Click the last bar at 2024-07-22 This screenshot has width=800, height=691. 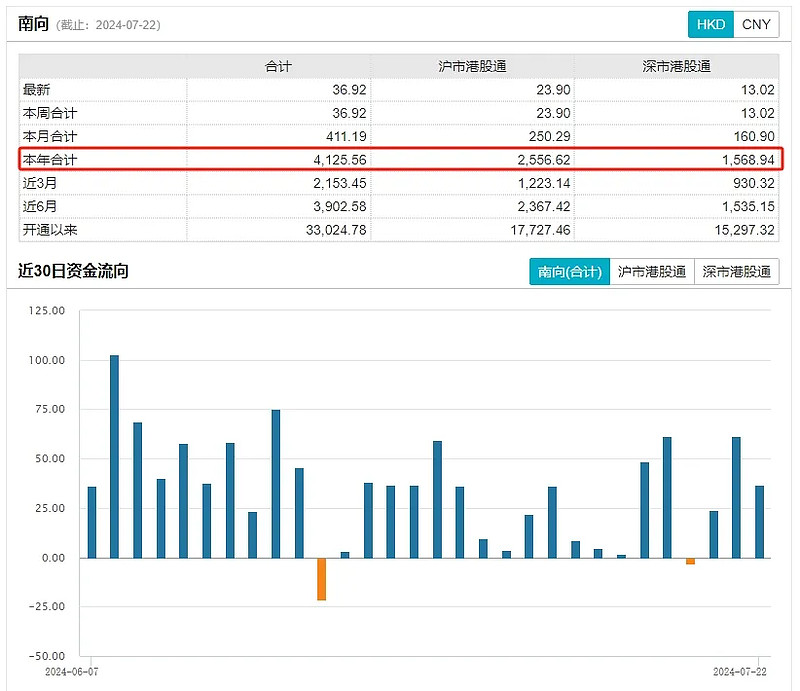click(760, 522)
